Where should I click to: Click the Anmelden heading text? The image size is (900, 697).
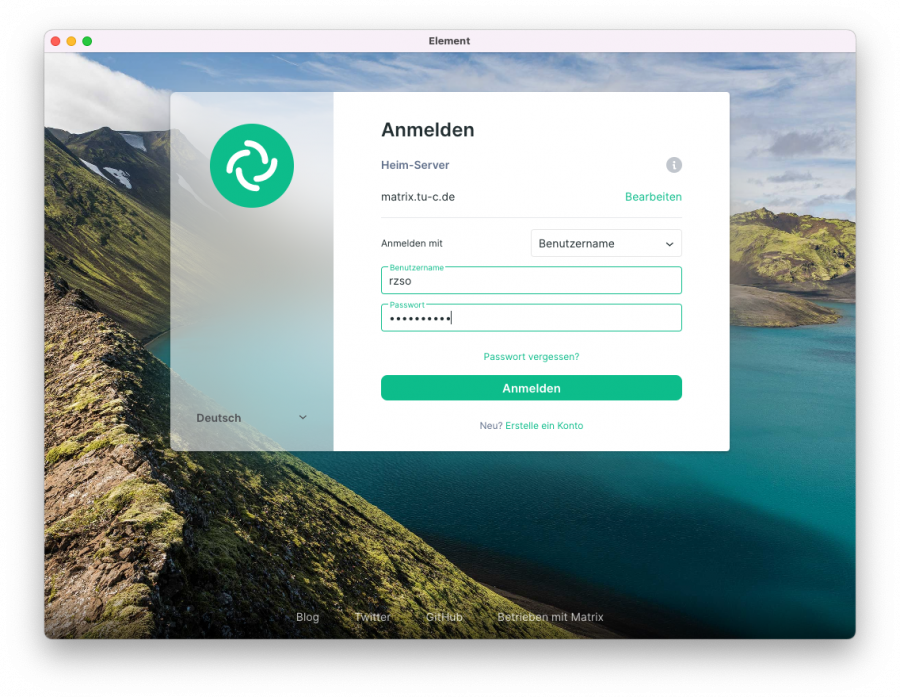pyautogui.click(x=427, y=130)
